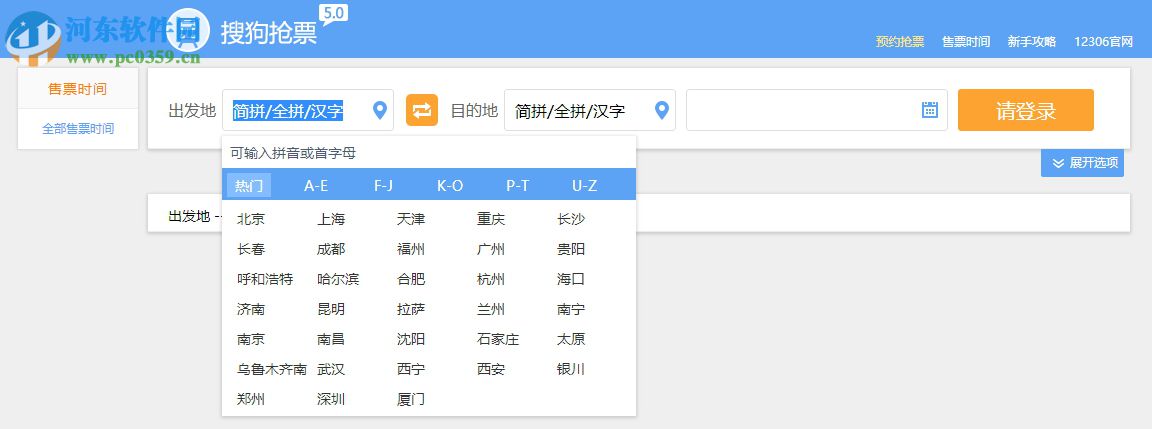This screenshot has width=1152, height=429.
Task: Choose 厦门 from the city list
Action: 411,400
